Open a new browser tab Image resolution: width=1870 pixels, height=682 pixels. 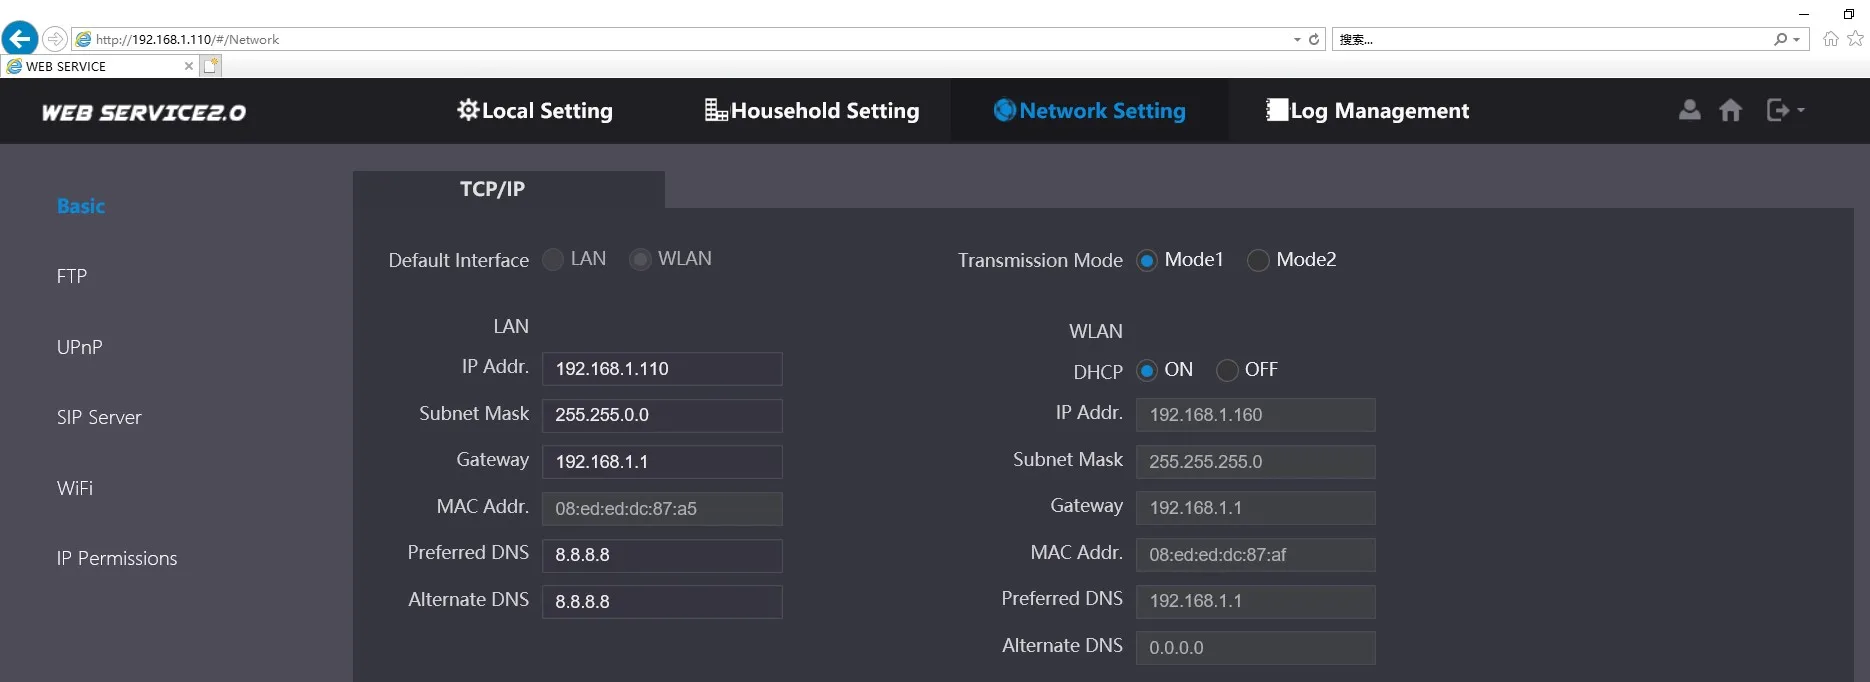211,66
